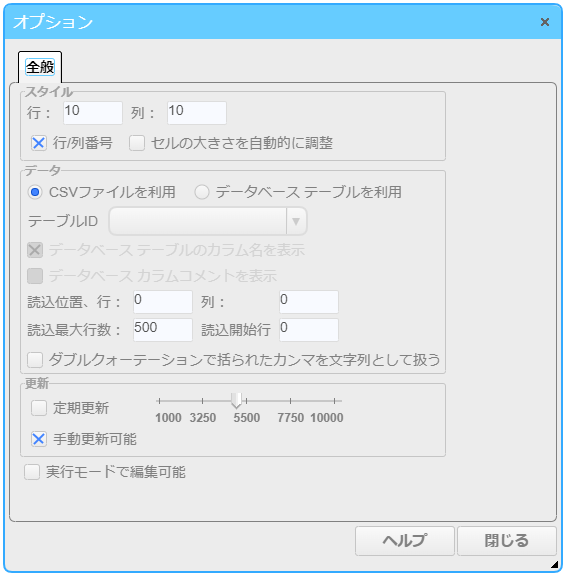
Task: Switch to the 全般 tab
Action: pos(40,67)
